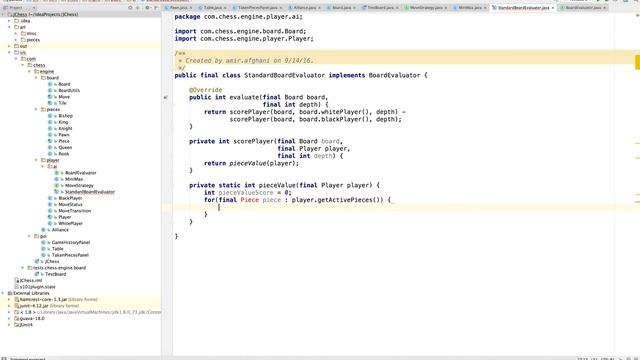Image resolution: width=640 pixels, height=360 pixels.
Task: Collapse the player package
Action: (x=36, y=160)
